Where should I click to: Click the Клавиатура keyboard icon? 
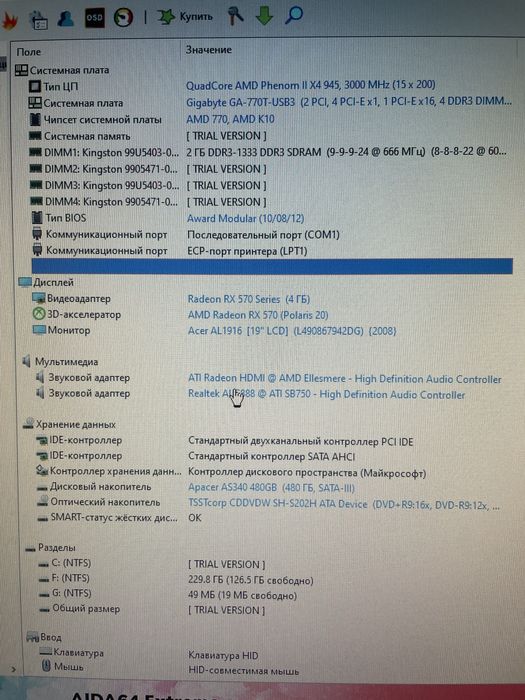46,652
